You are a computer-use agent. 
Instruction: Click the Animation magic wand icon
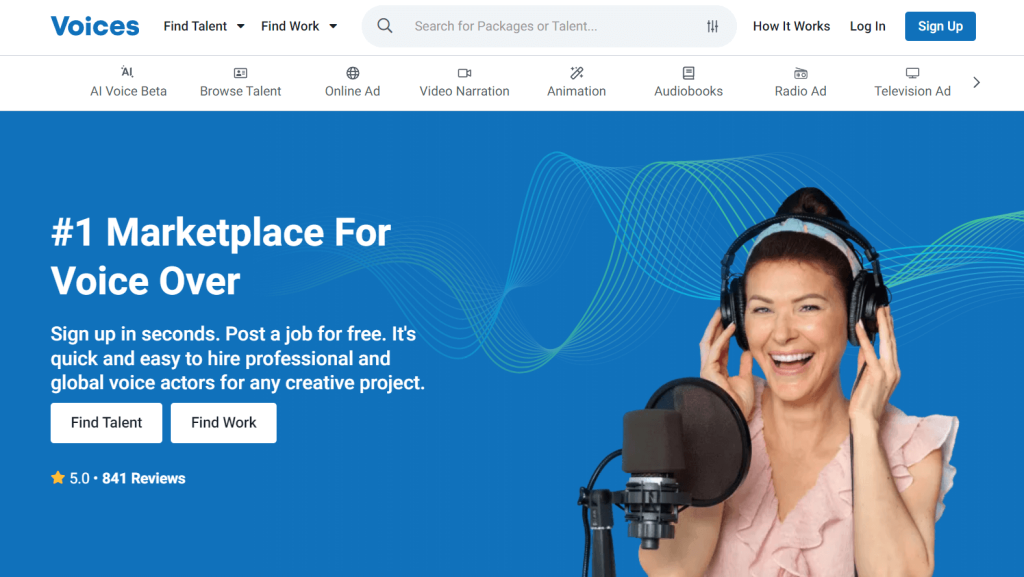click(x=577, y=72)
